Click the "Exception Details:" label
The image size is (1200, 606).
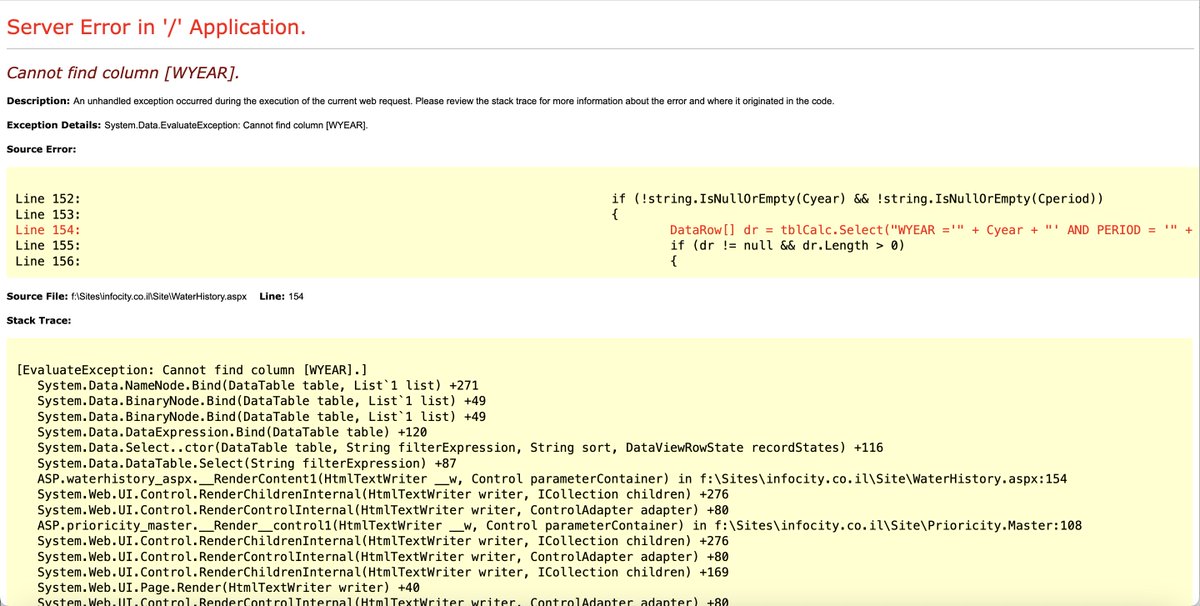click(x=54, y=125)
